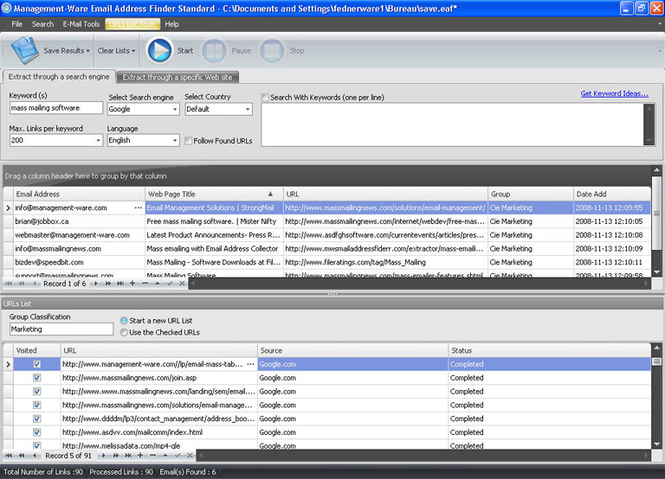Click the Date Add column header

click(612, 194)
